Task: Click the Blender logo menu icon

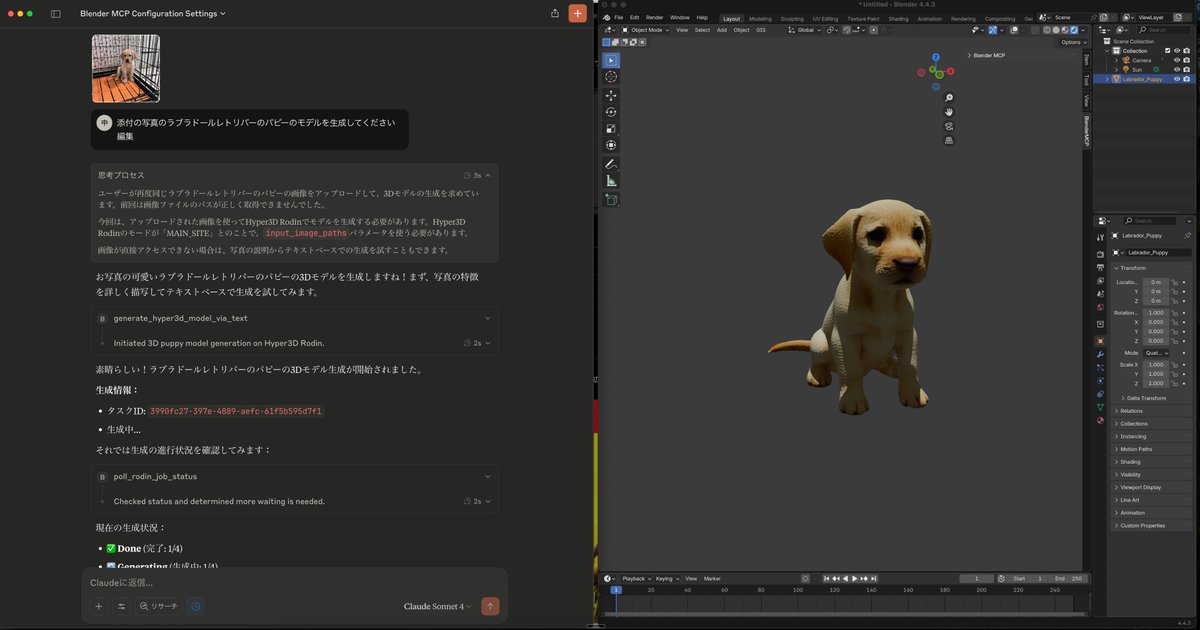Action: tap(606, 17)
